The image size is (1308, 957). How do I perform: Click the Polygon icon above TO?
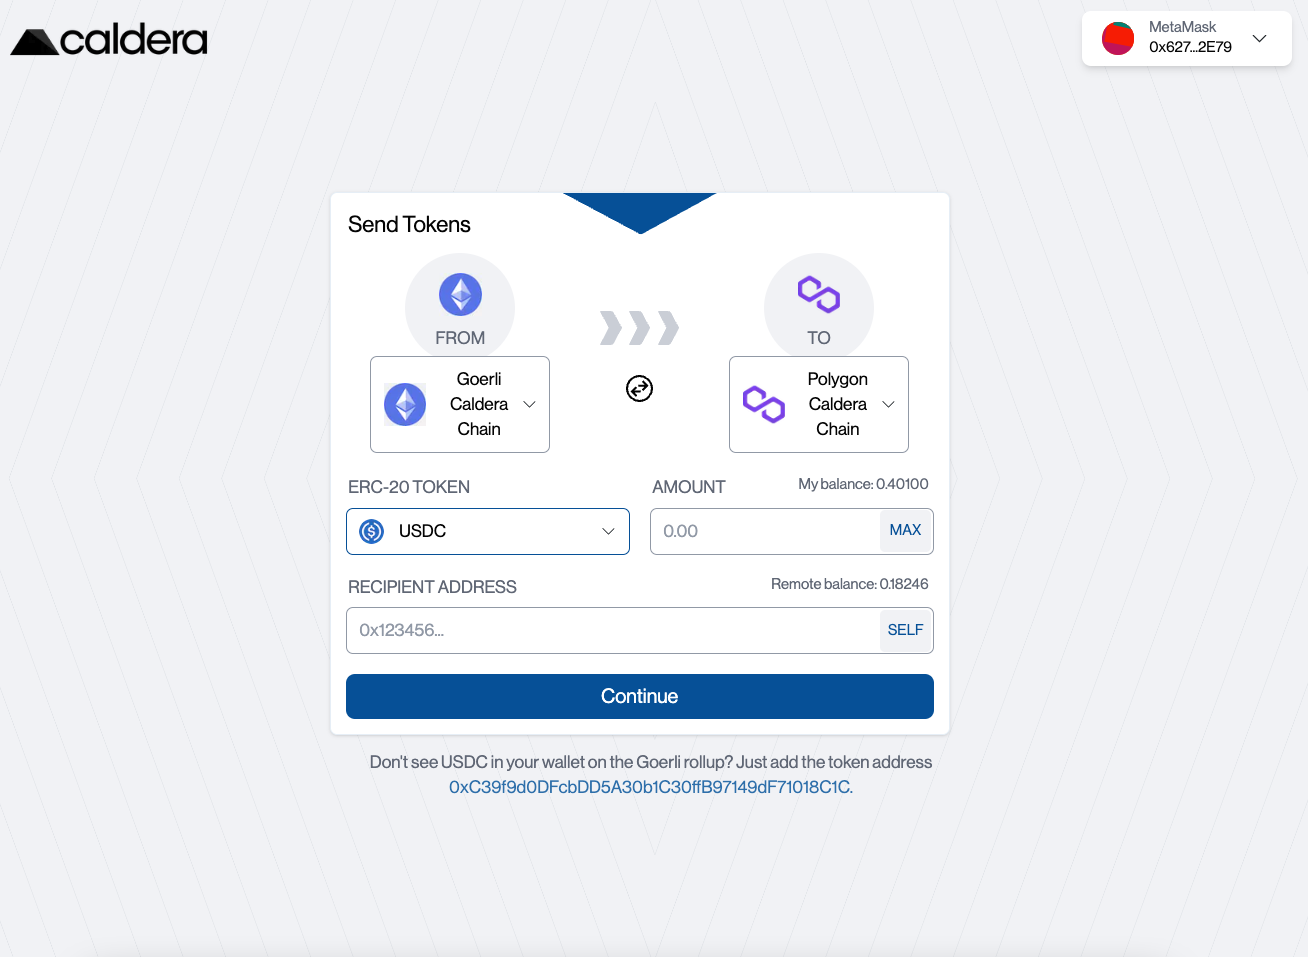819,294
